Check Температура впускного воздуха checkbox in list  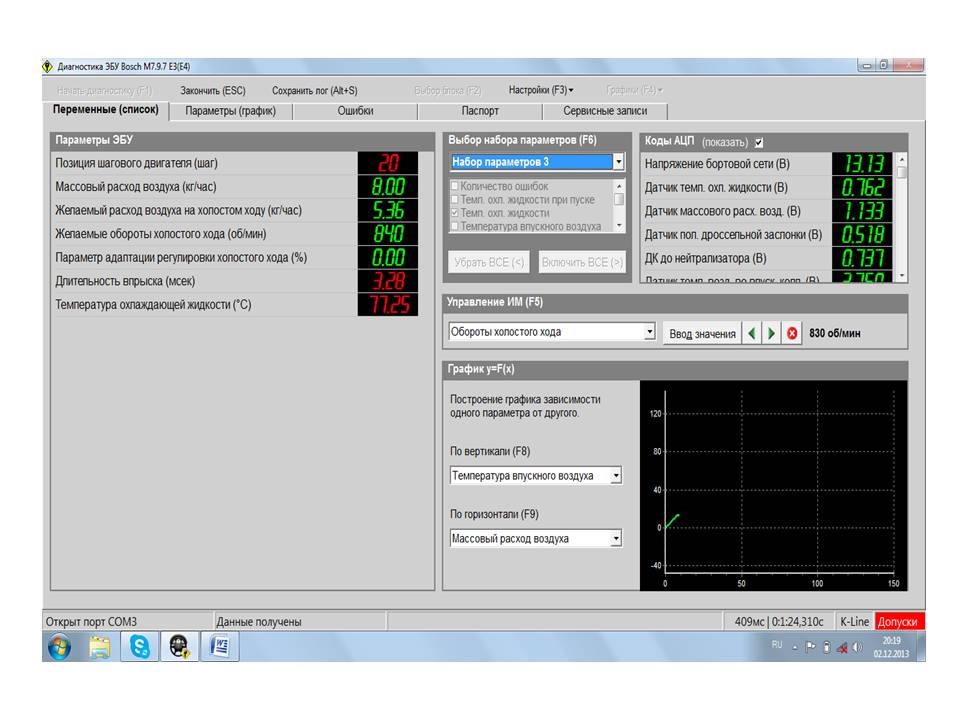pos(454,226)
